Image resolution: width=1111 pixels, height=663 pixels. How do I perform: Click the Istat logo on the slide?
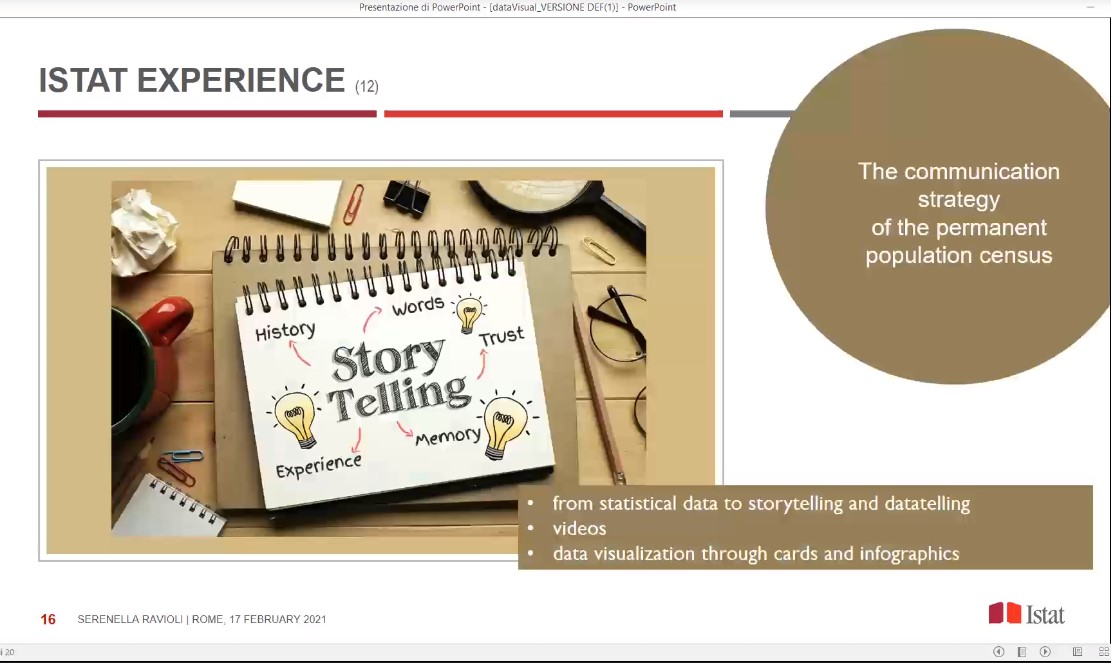pos(1027,613)
